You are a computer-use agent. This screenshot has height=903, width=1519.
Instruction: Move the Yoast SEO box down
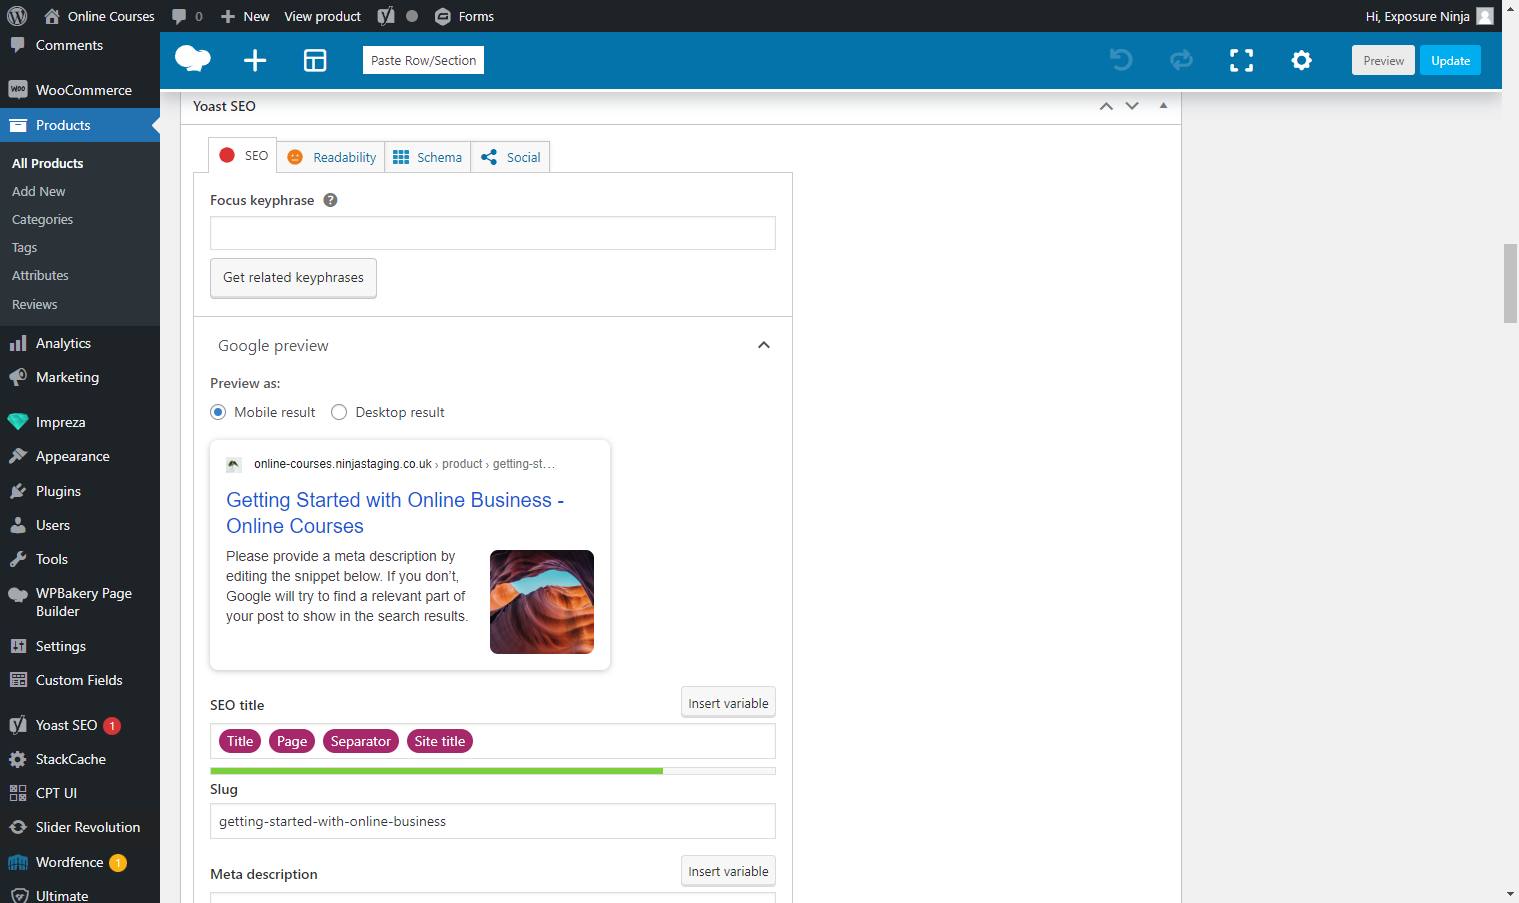tap(1131, 105)
